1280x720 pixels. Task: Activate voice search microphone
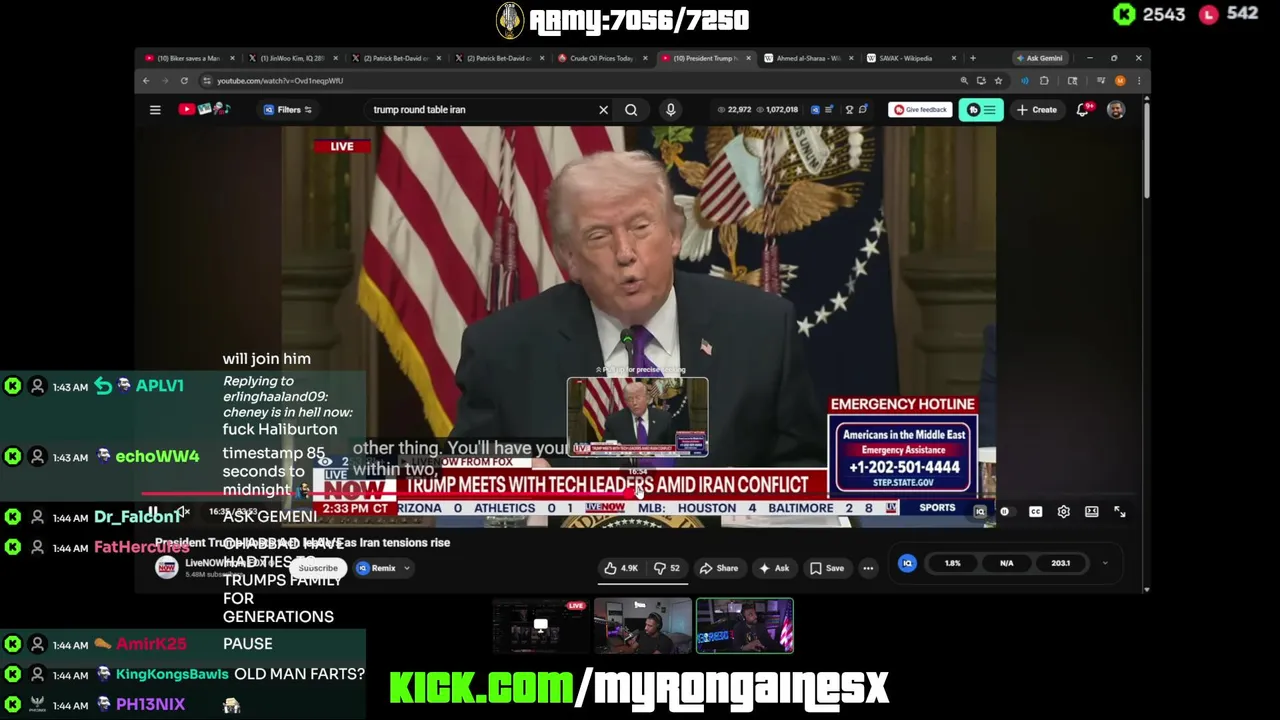coord(671,110)
